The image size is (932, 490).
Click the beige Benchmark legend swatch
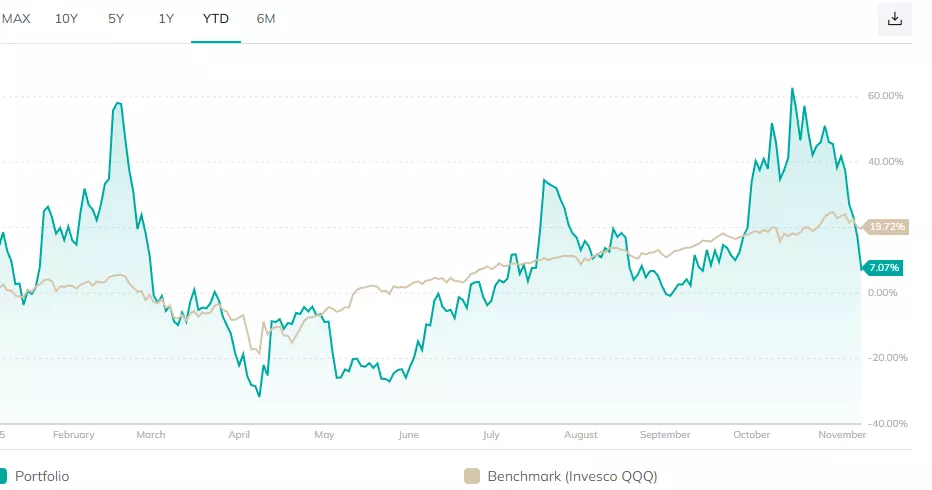coord(472,476)
